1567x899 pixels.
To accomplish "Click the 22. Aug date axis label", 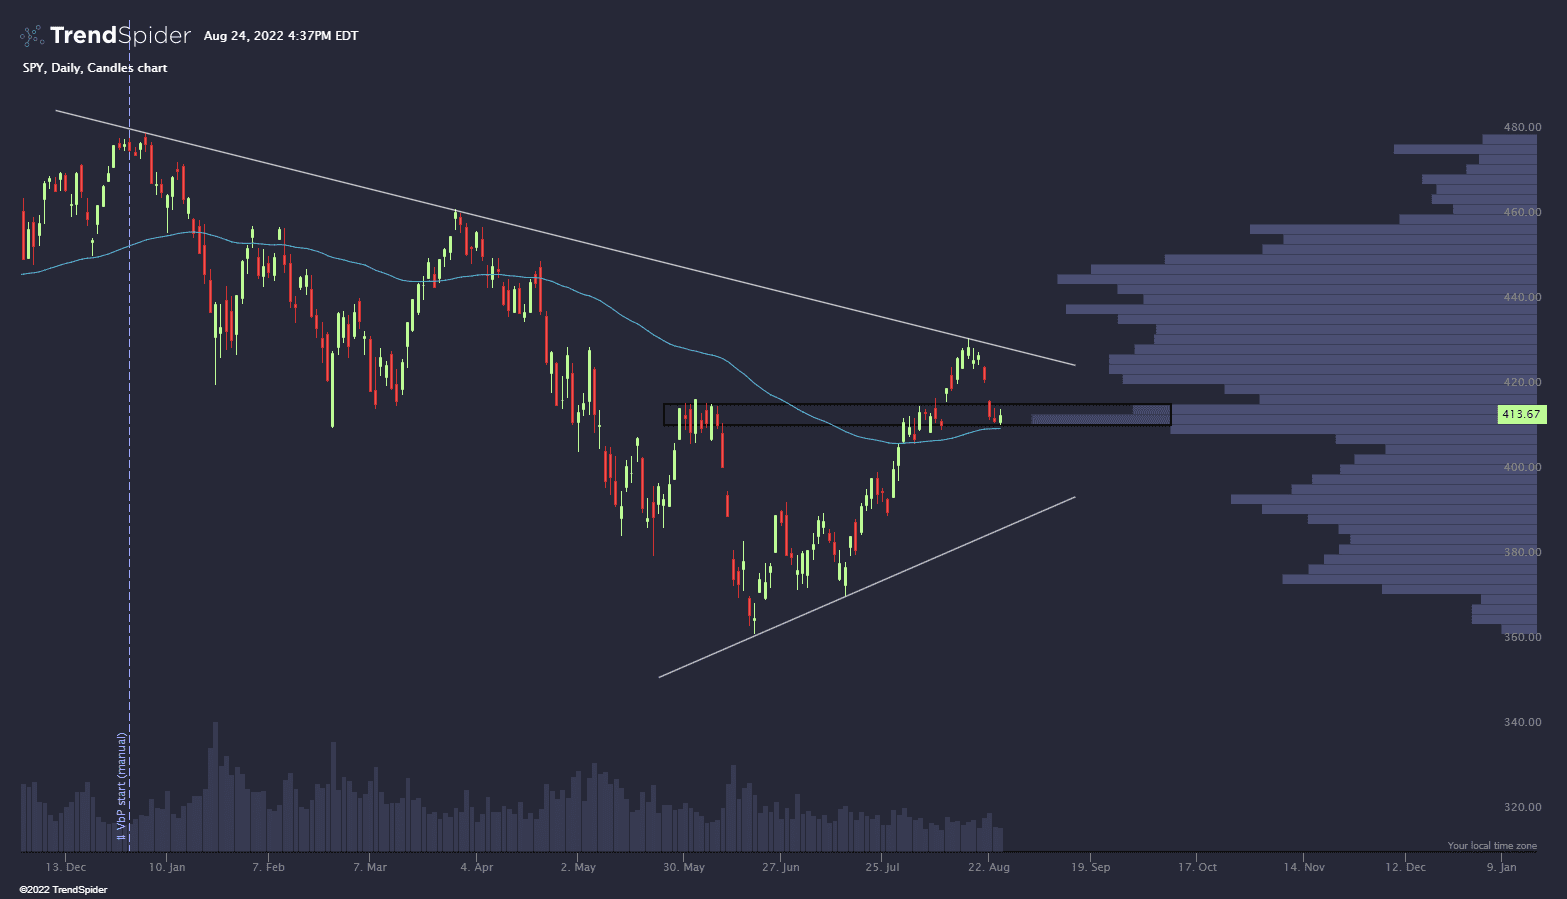I will [989, 867].
